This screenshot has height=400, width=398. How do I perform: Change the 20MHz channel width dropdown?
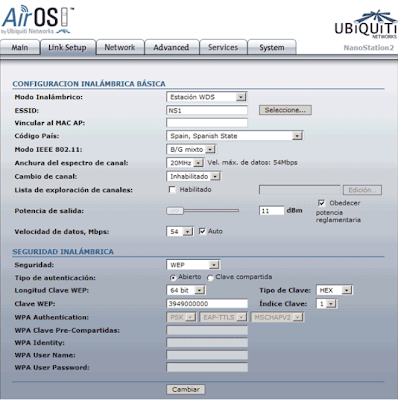pyautogui.click(x=185, y=163)
